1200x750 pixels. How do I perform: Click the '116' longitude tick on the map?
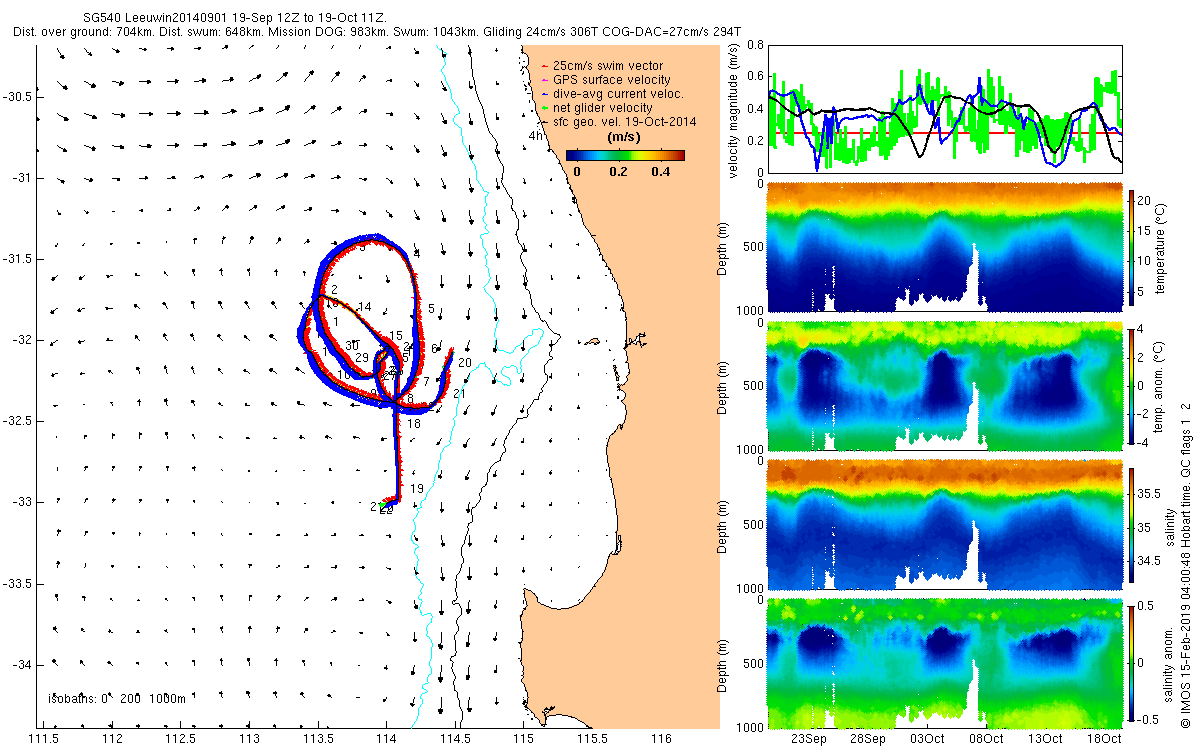tap(661, 738)
